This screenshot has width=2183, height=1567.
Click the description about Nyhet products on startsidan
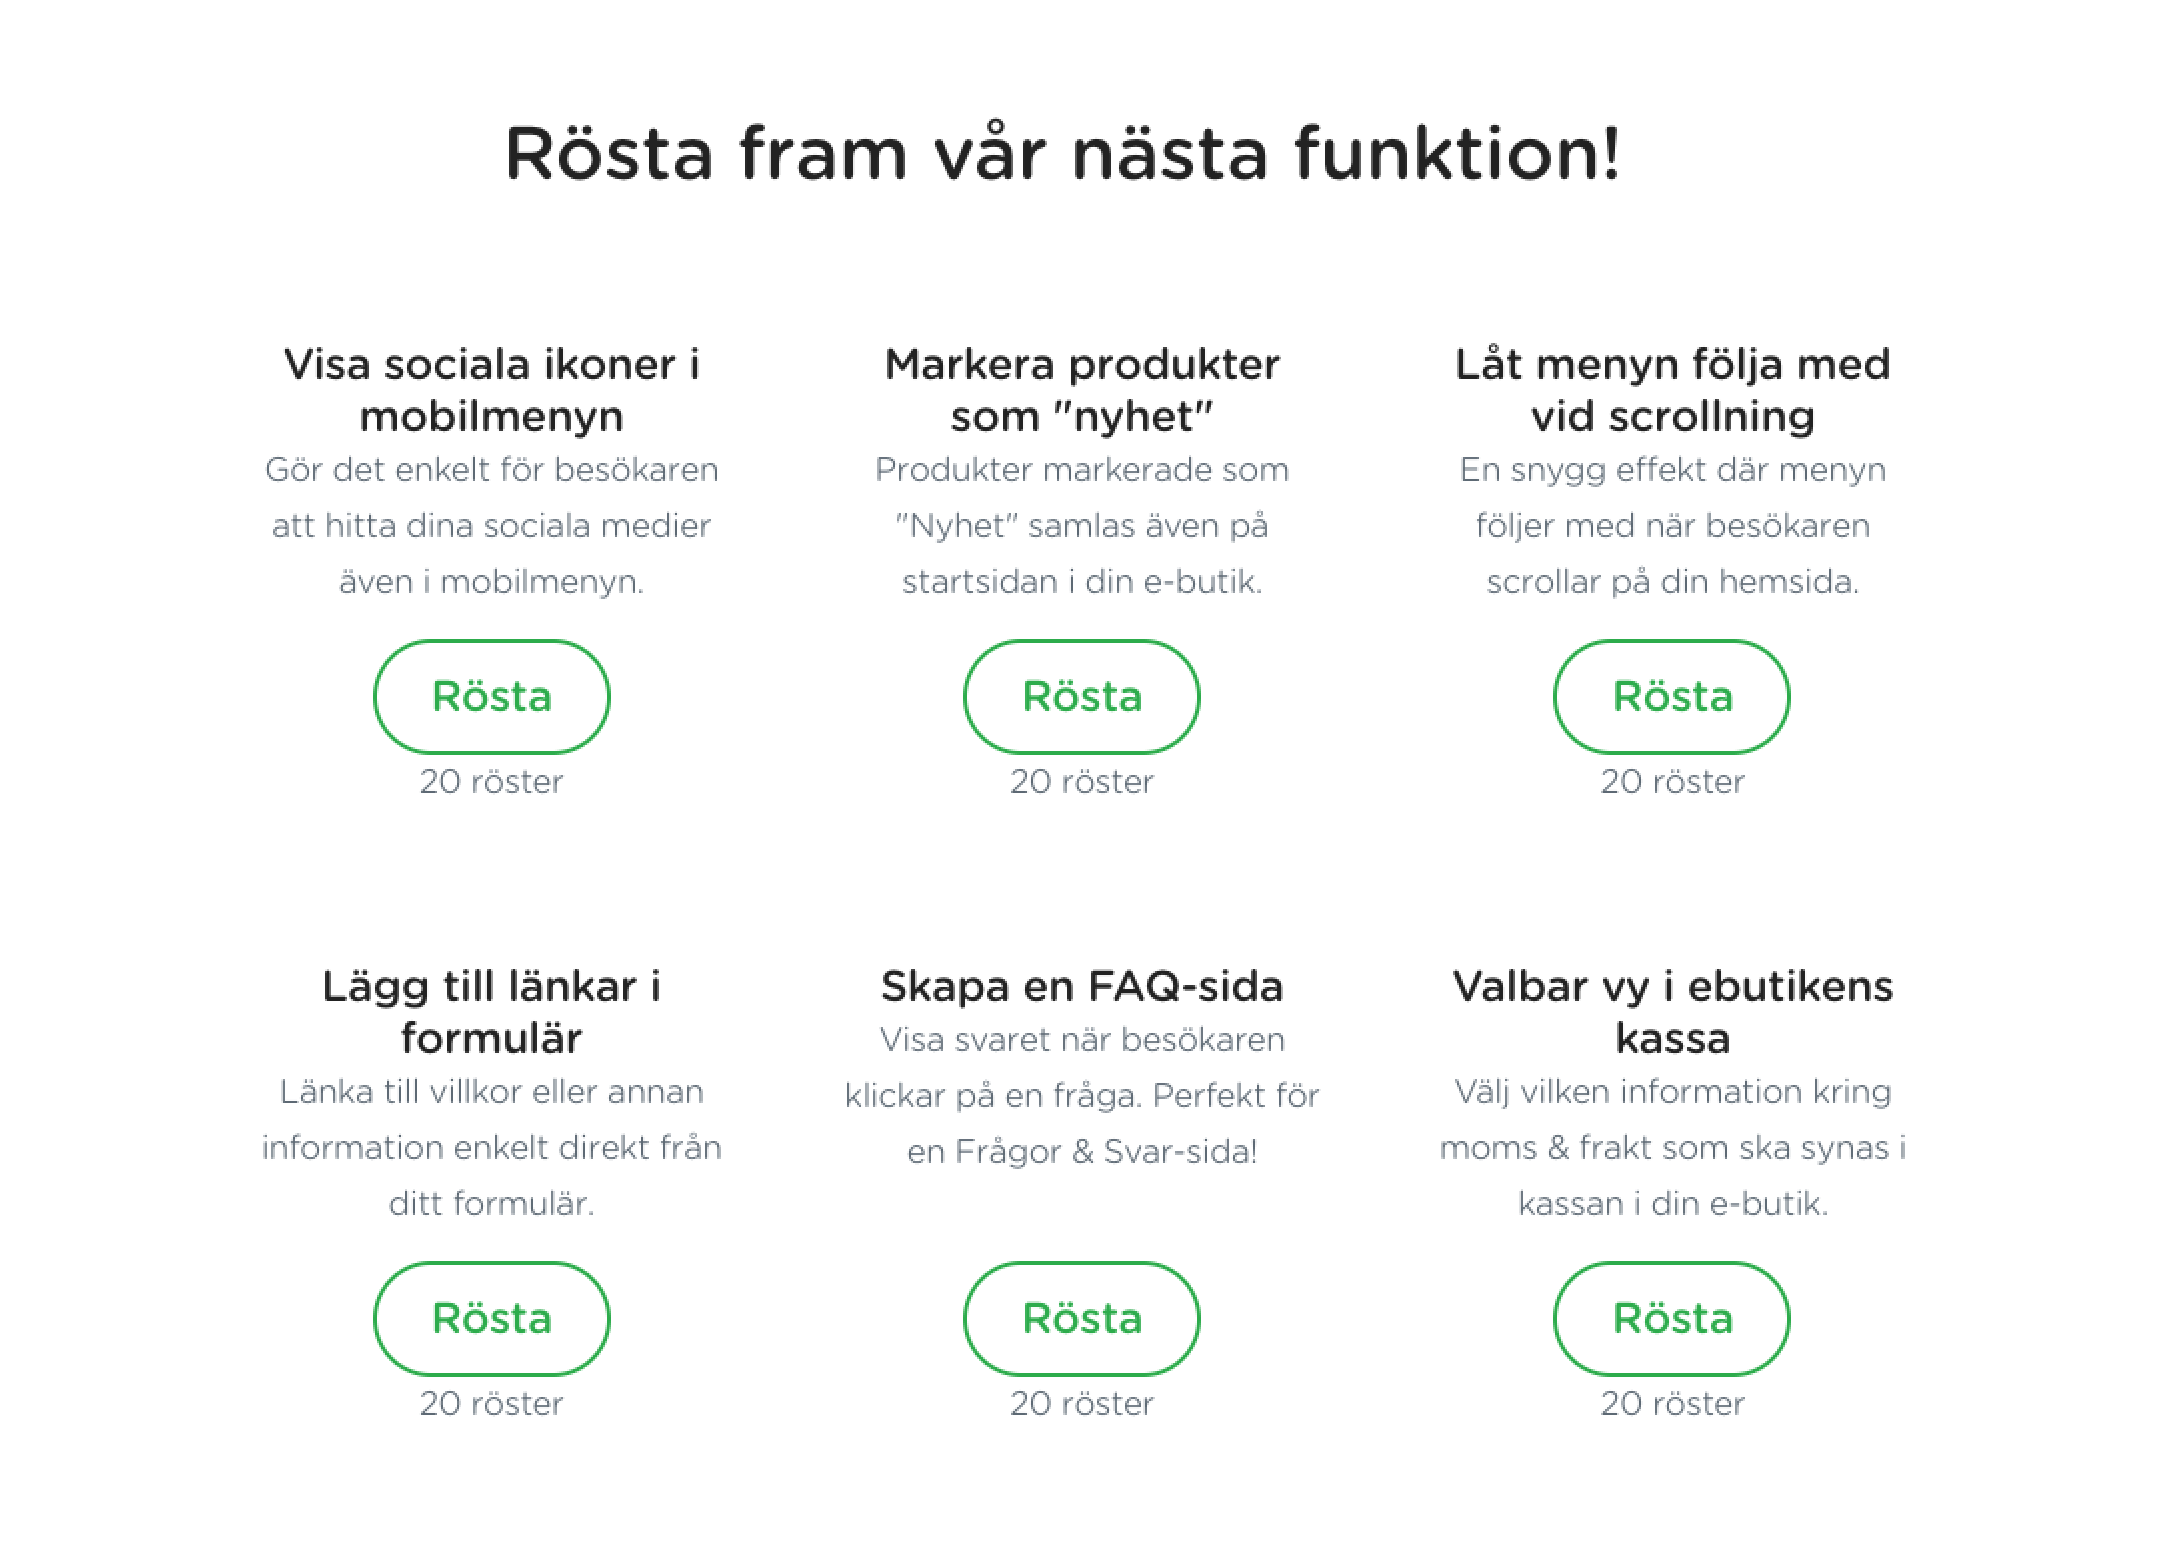(x=1081, y=525)
